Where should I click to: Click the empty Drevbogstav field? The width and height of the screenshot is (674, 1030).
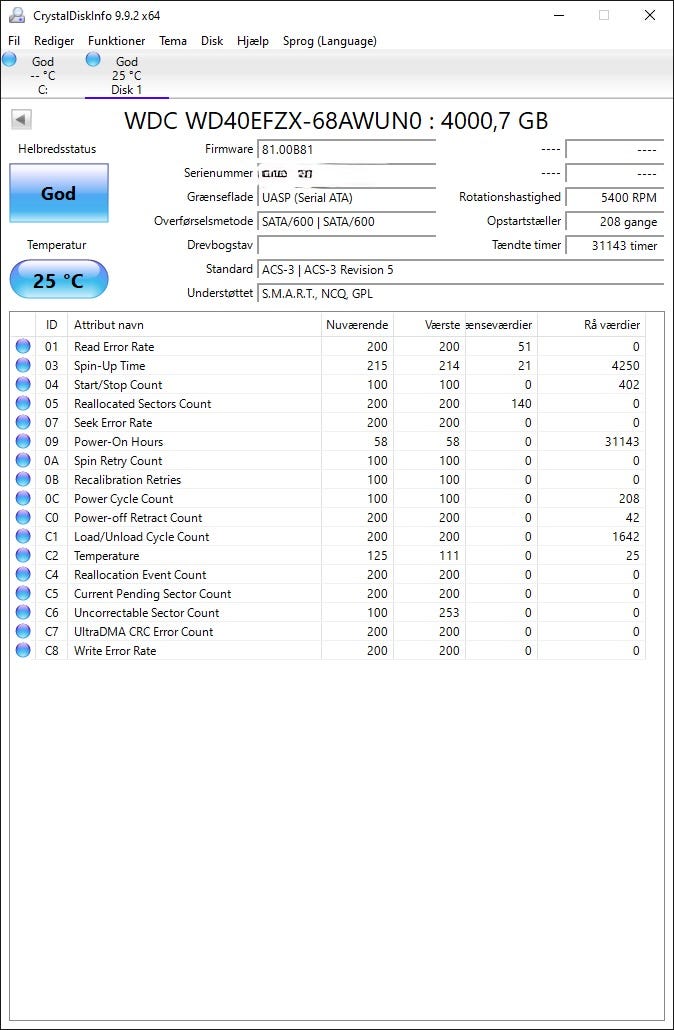click(x=346, y=246)
